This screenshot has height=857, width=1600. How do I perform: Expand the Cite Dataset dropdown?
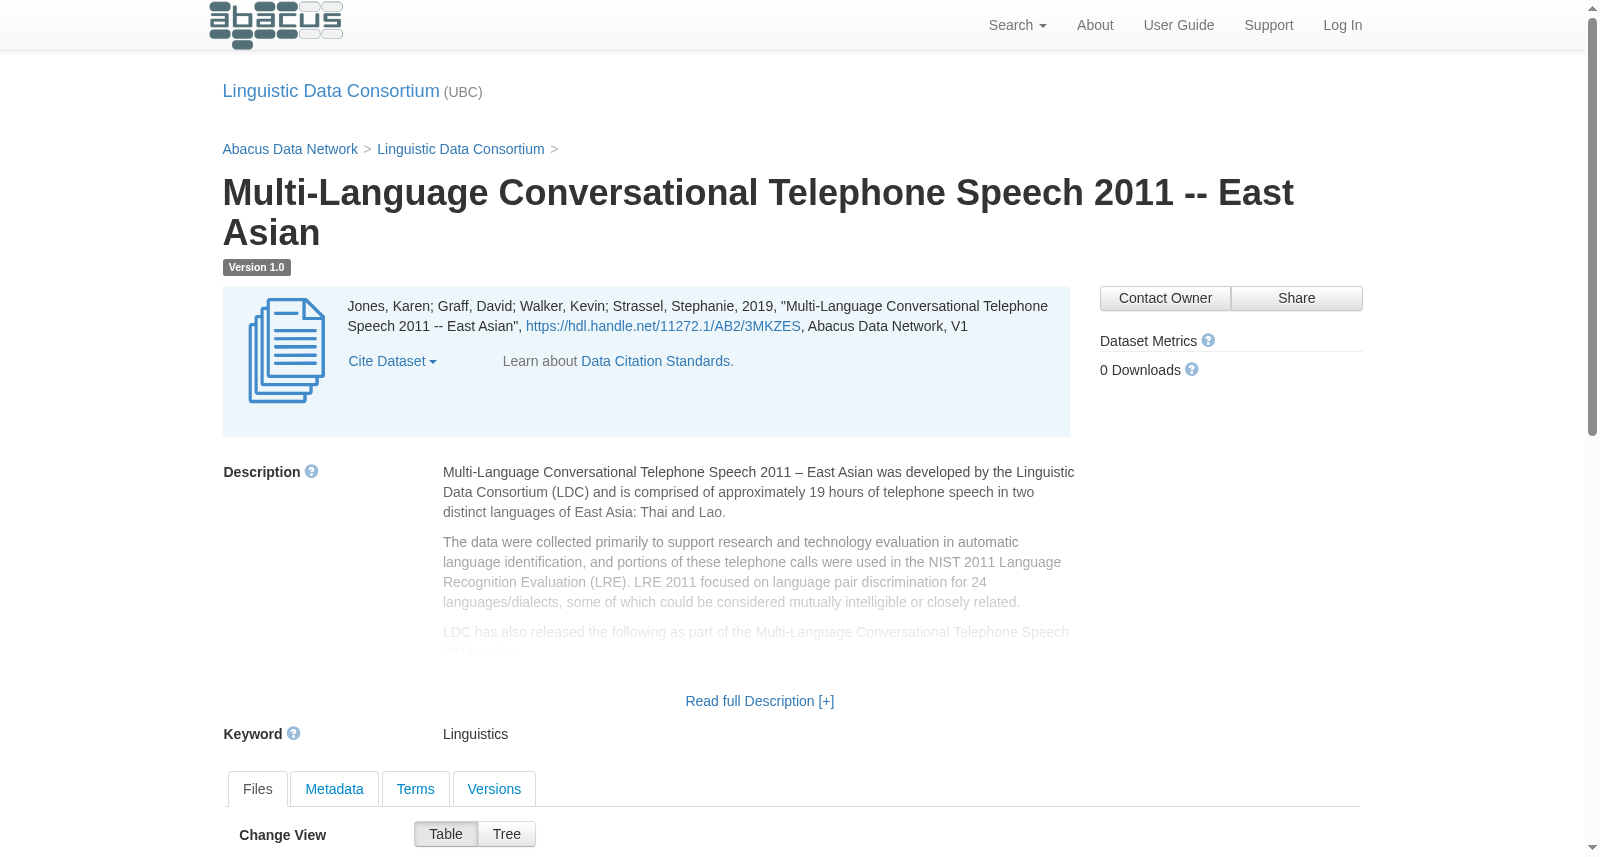click(392, 361)
